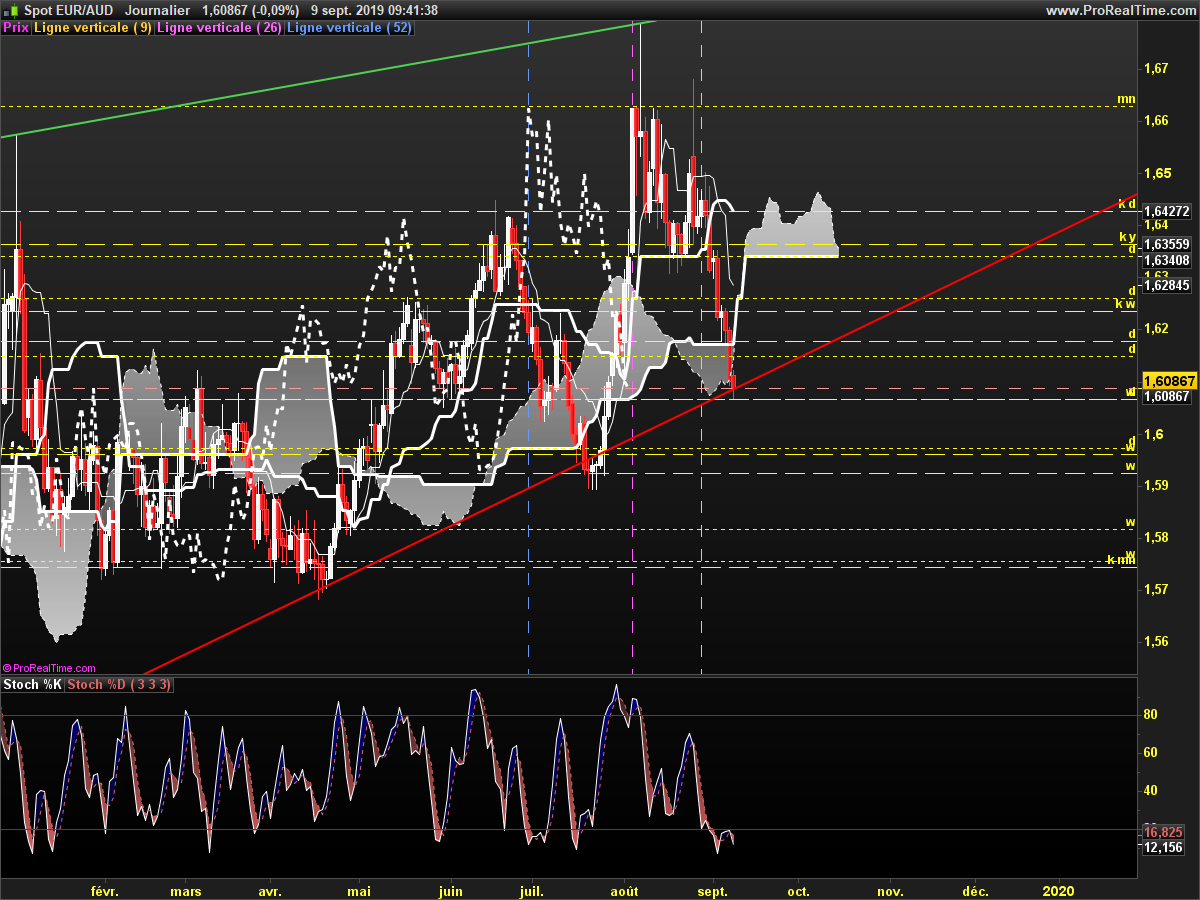Click the 1,60867 (-0,09%) quote in the header
This screenshot has width=1200, height=900.
[250, 10]
